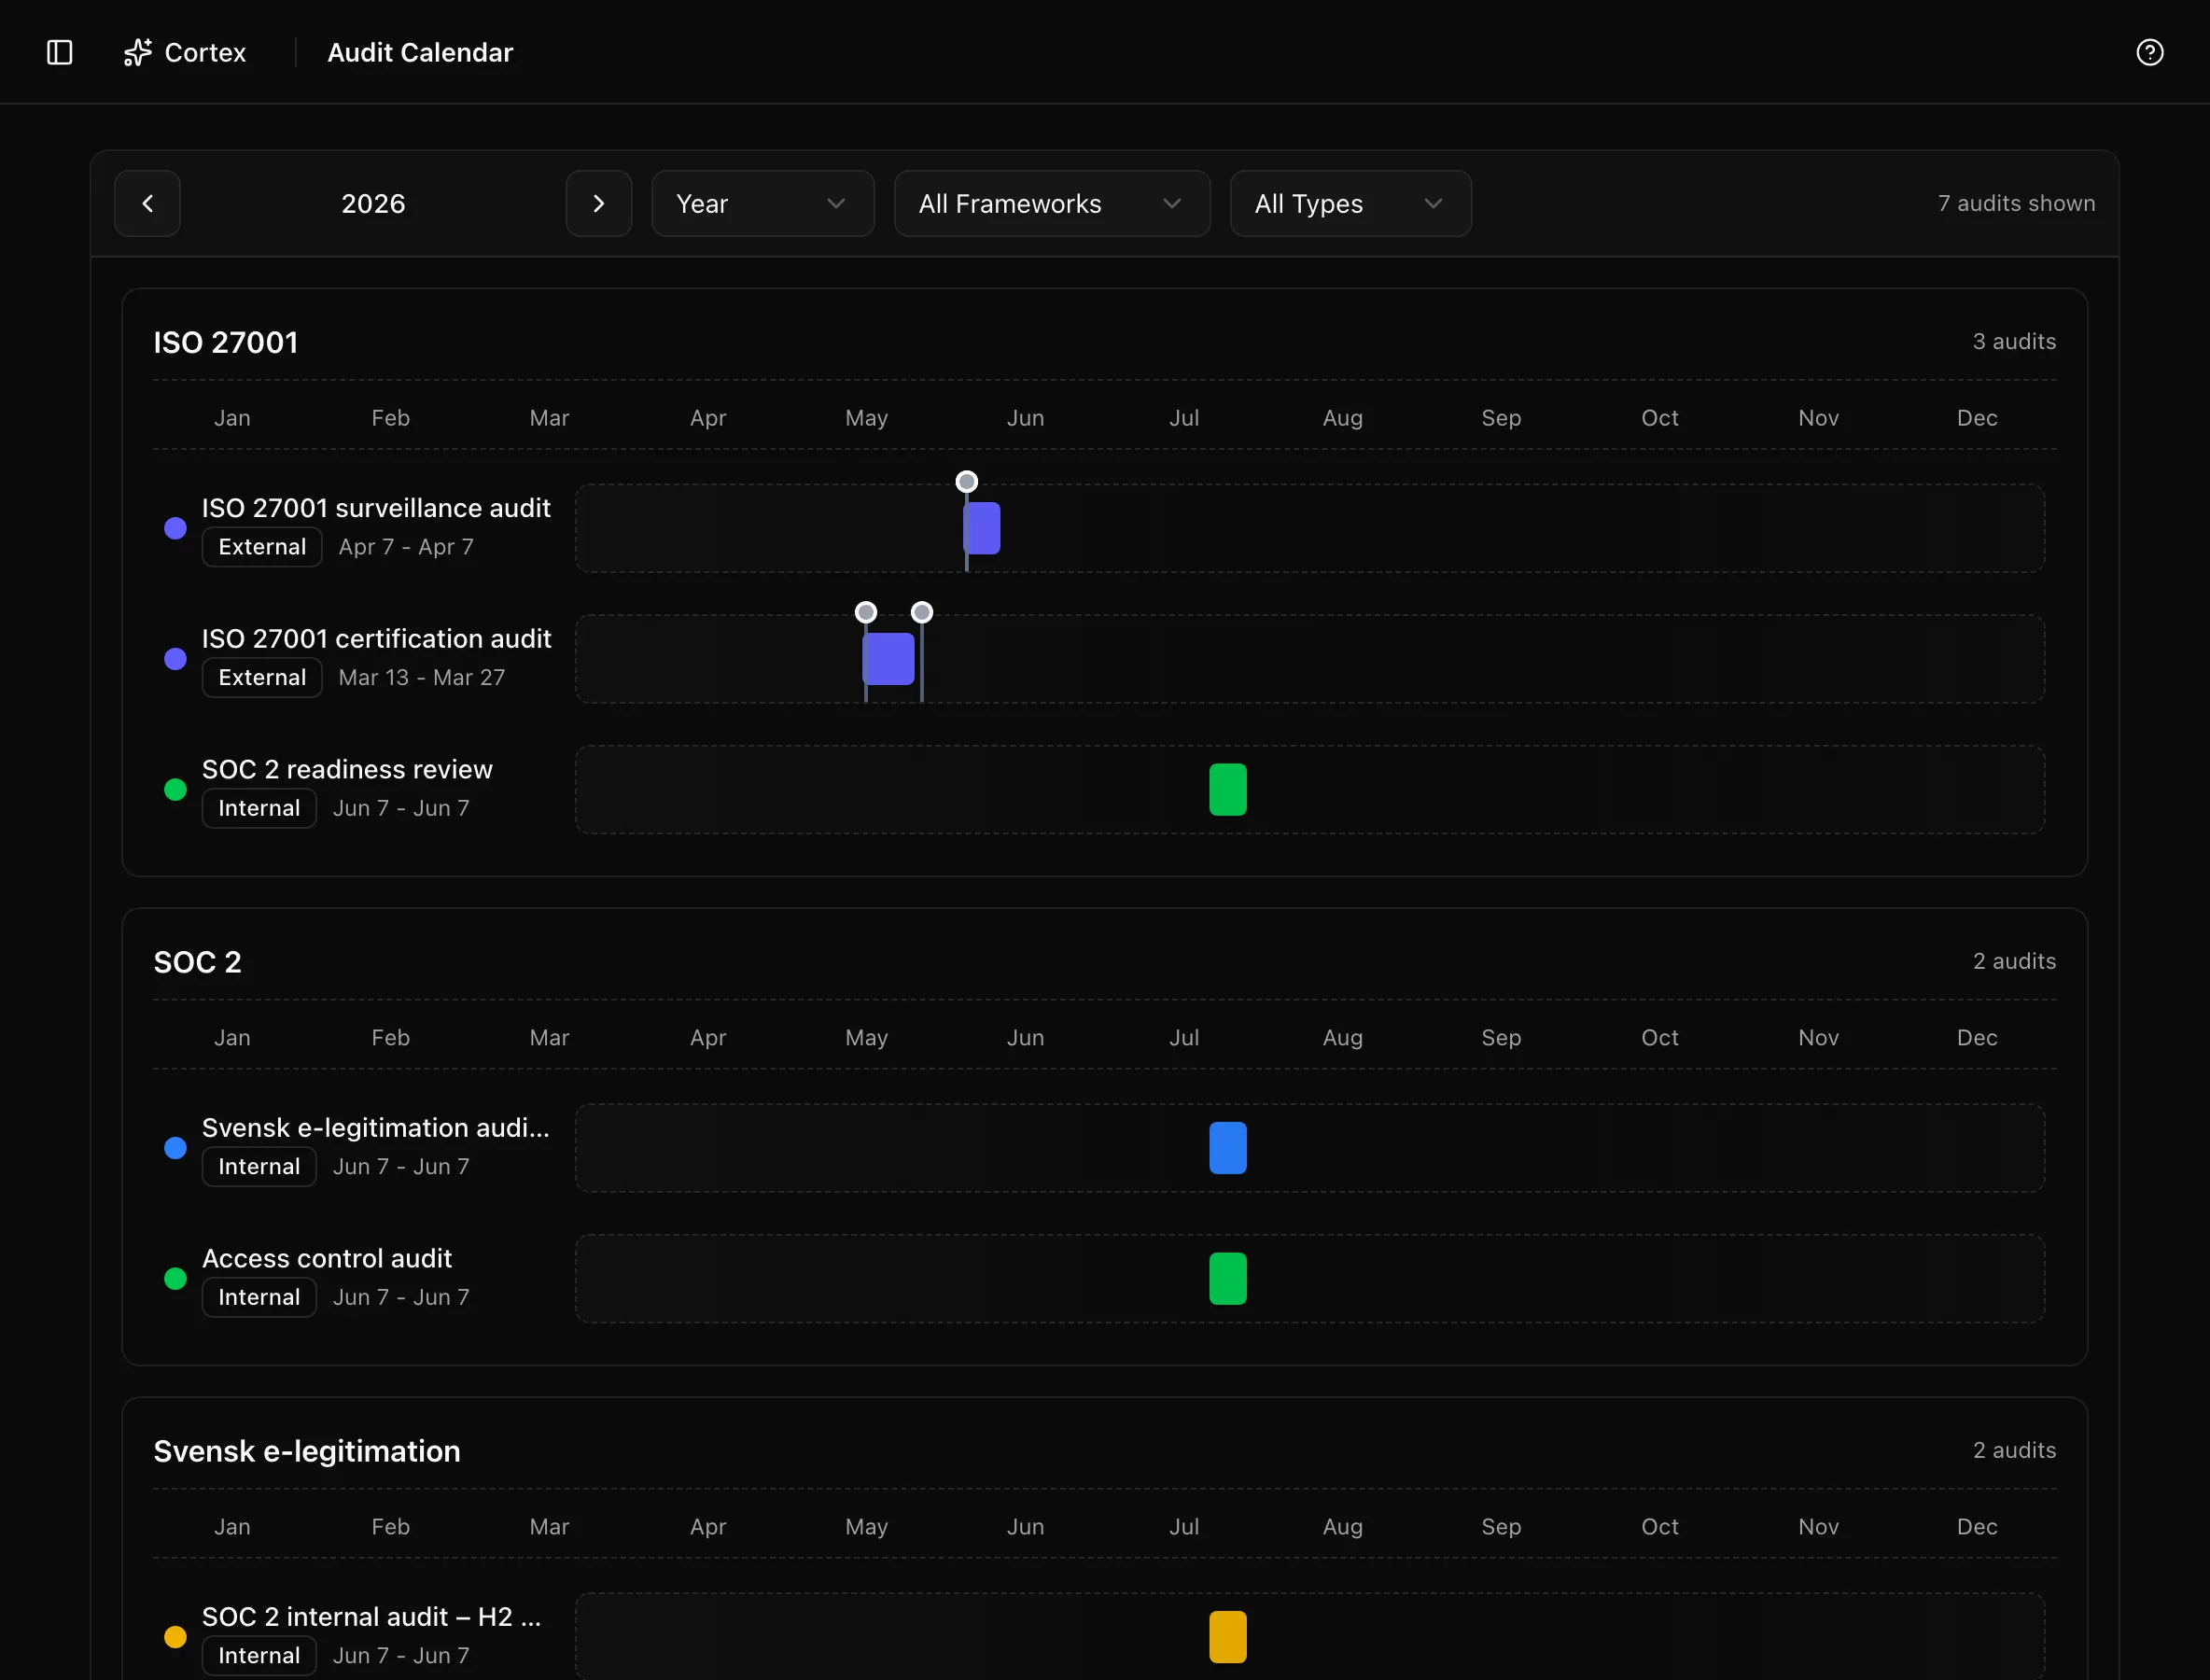Click certification audit start milestone marker
This screenshot has width=2210, height=1680.
click(x=866, y=612)
